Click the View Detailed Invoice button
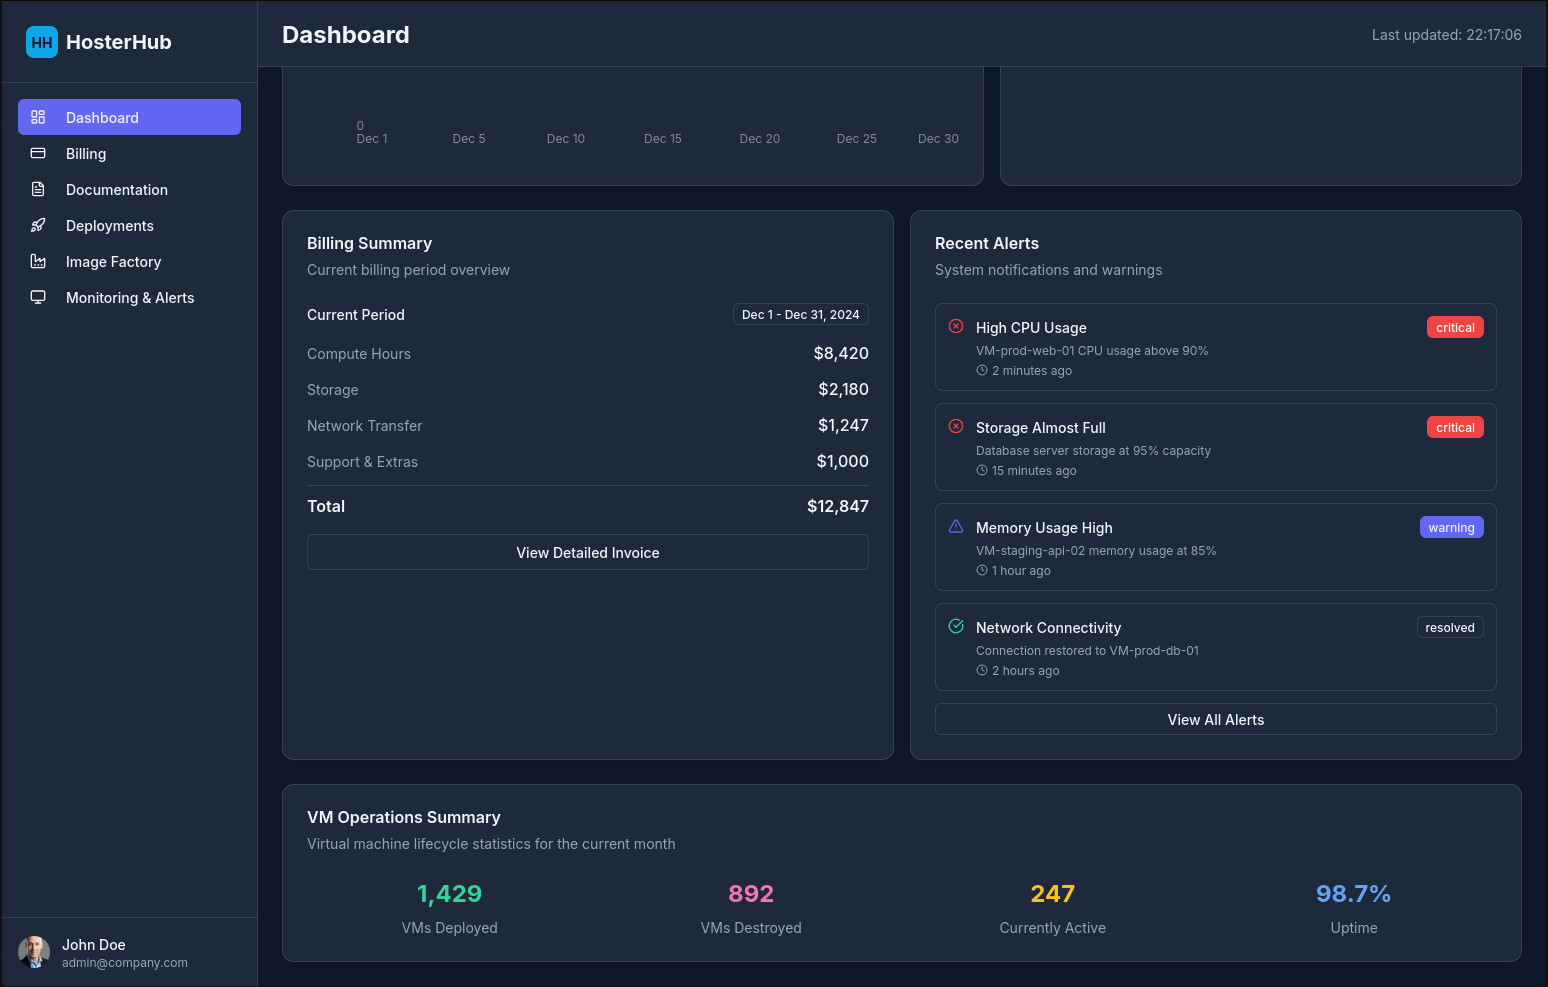 (587, 552)
